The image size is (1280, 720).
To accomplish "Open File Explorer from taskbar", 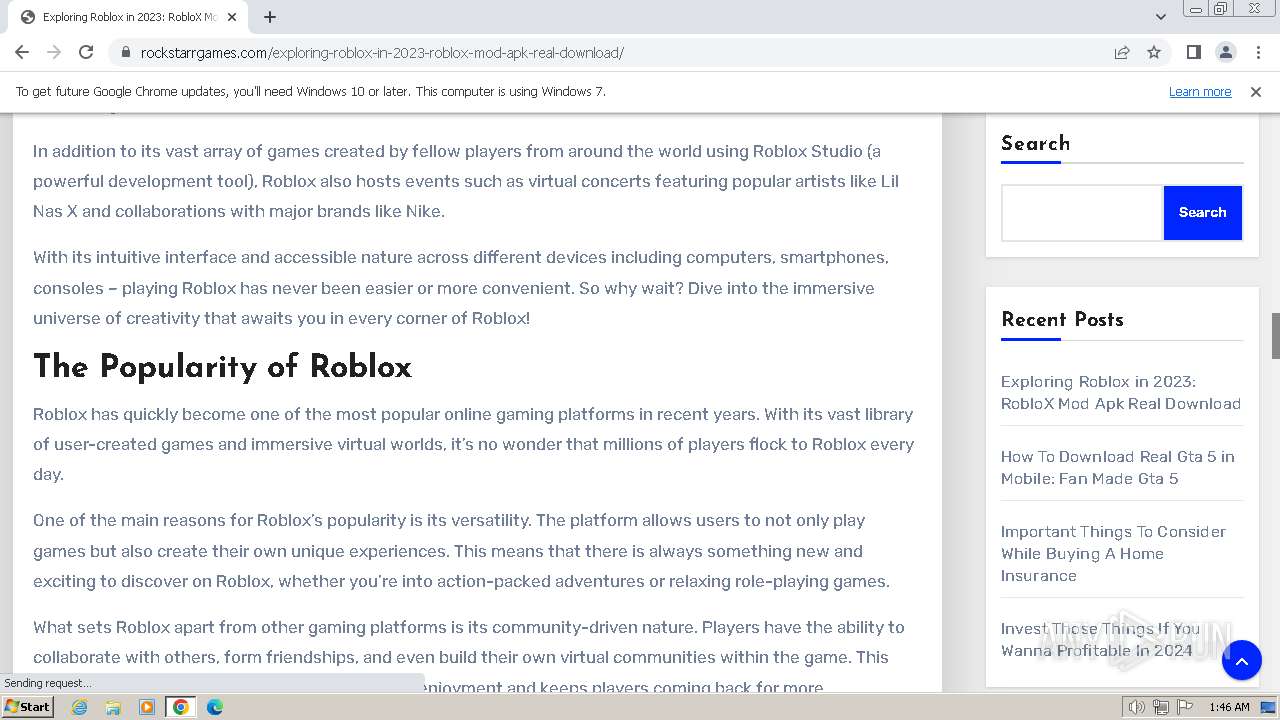I will 113,706.
